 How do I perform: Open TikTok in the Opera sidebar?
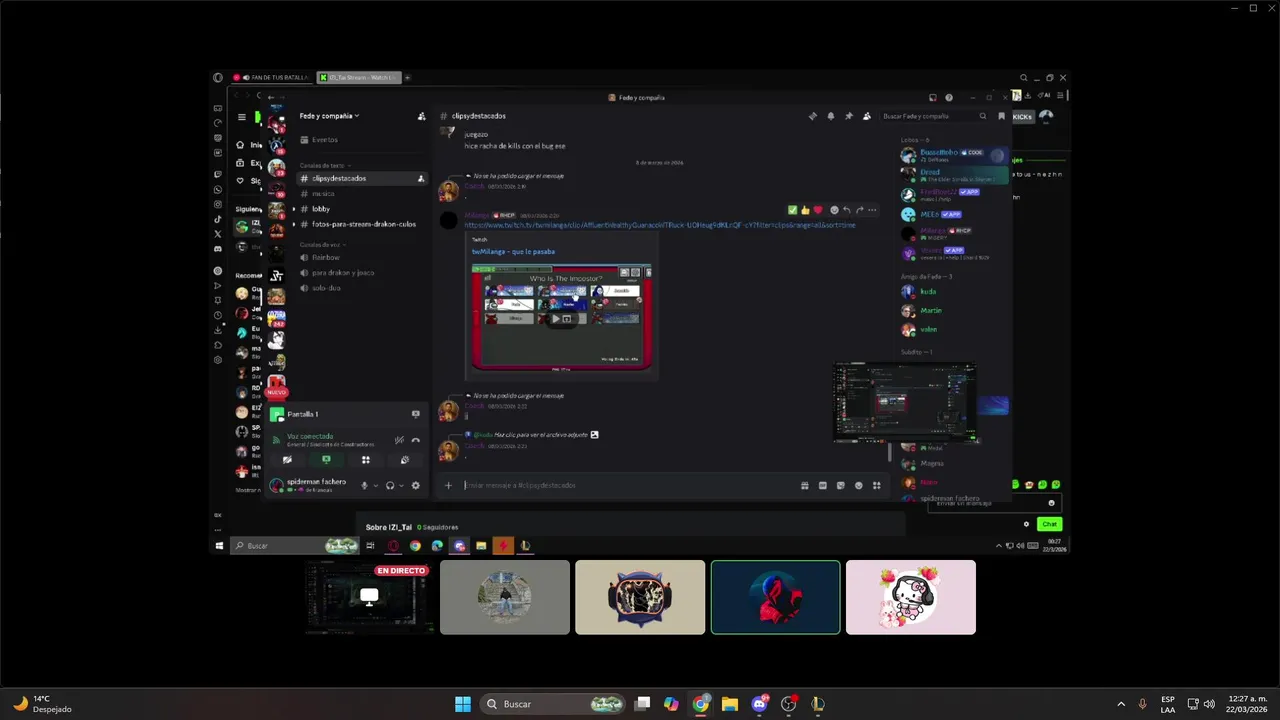point(218,219)
